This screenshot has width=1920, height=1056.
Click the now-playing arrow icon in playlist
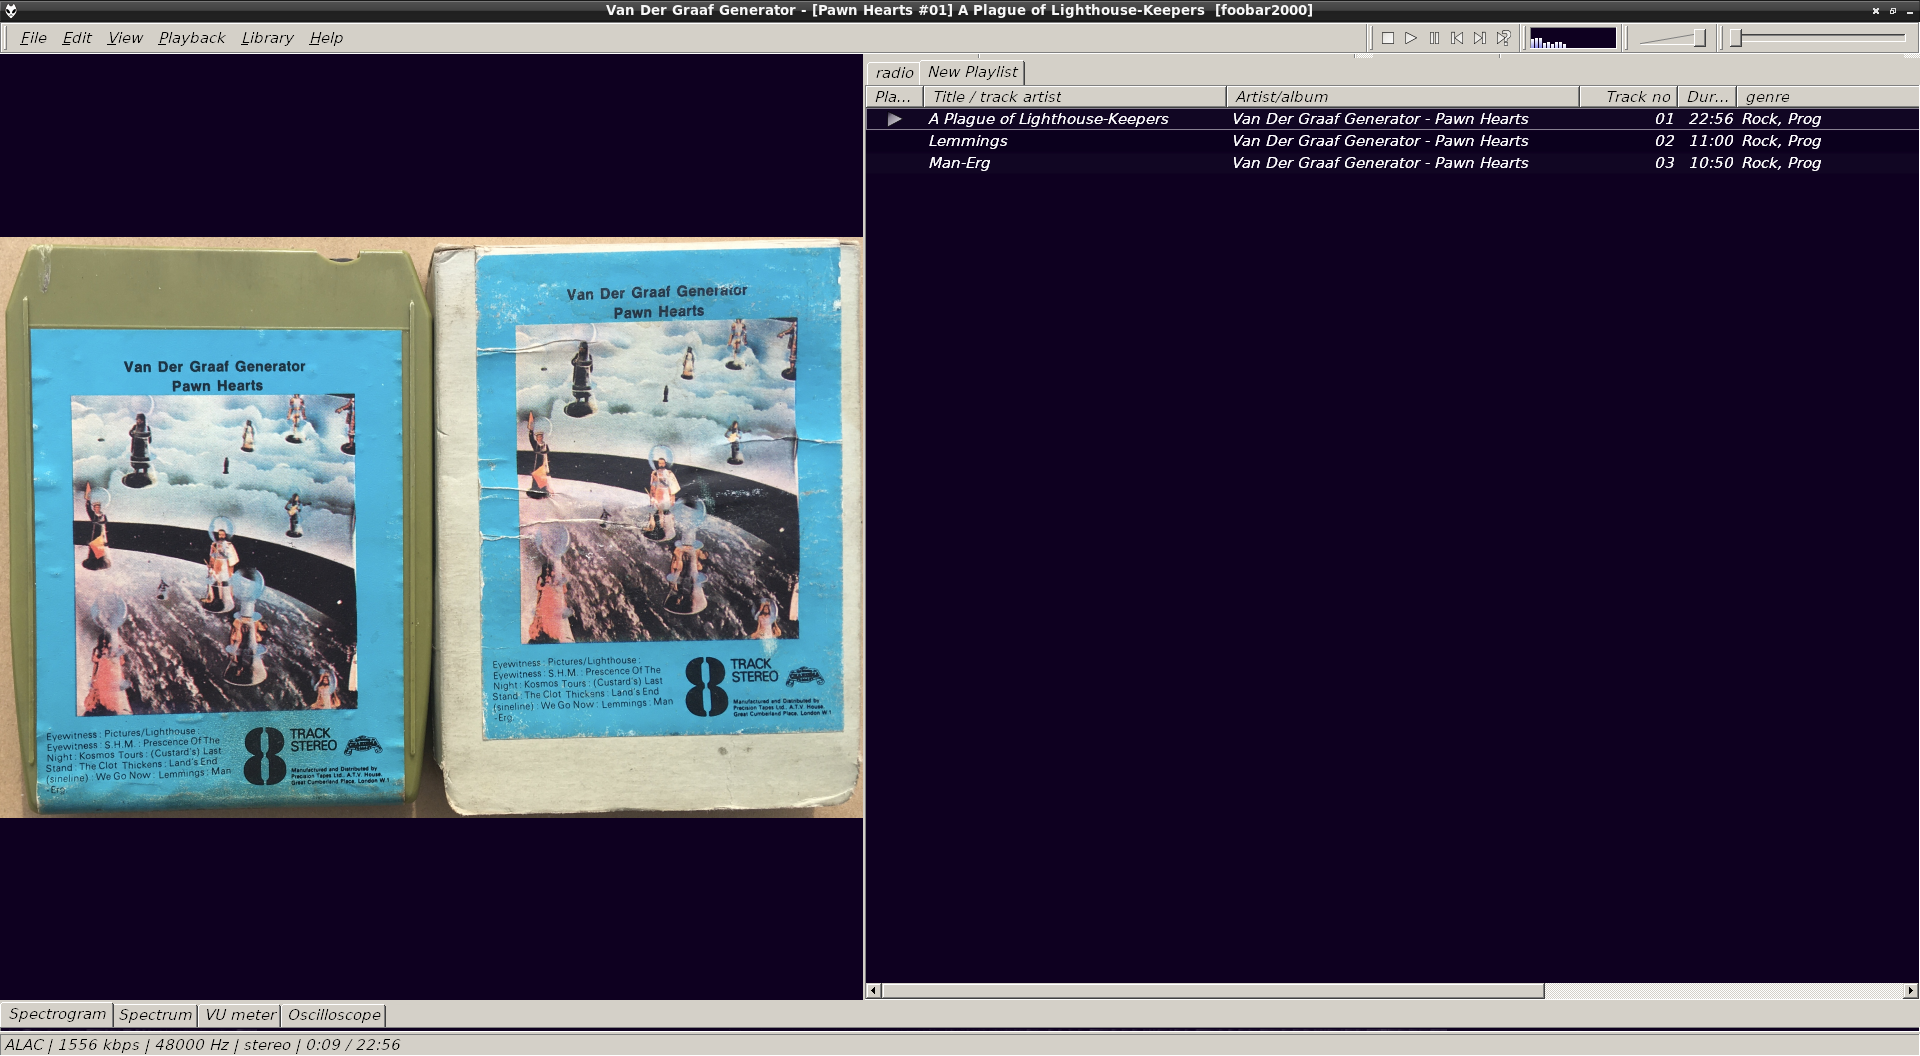tap(894, 119)
